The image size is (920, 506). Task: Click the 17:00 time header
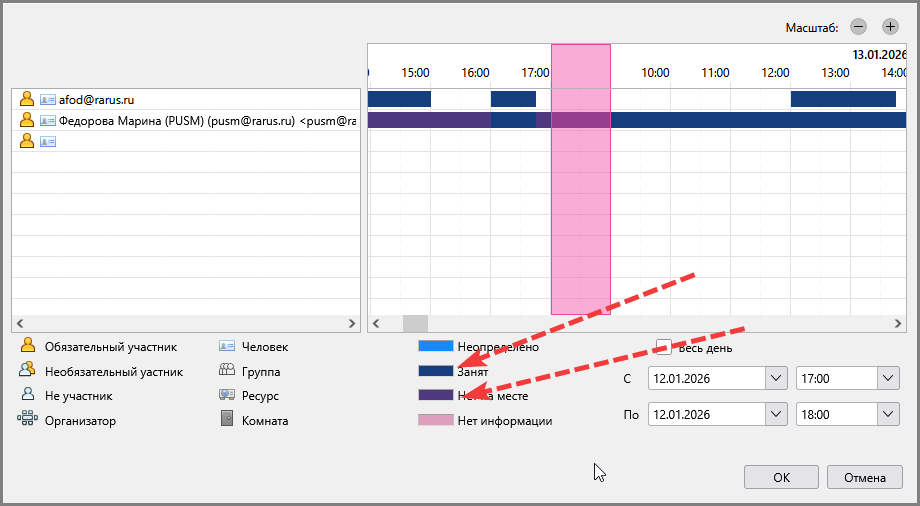pyautogui.click(x=535, y=73)
